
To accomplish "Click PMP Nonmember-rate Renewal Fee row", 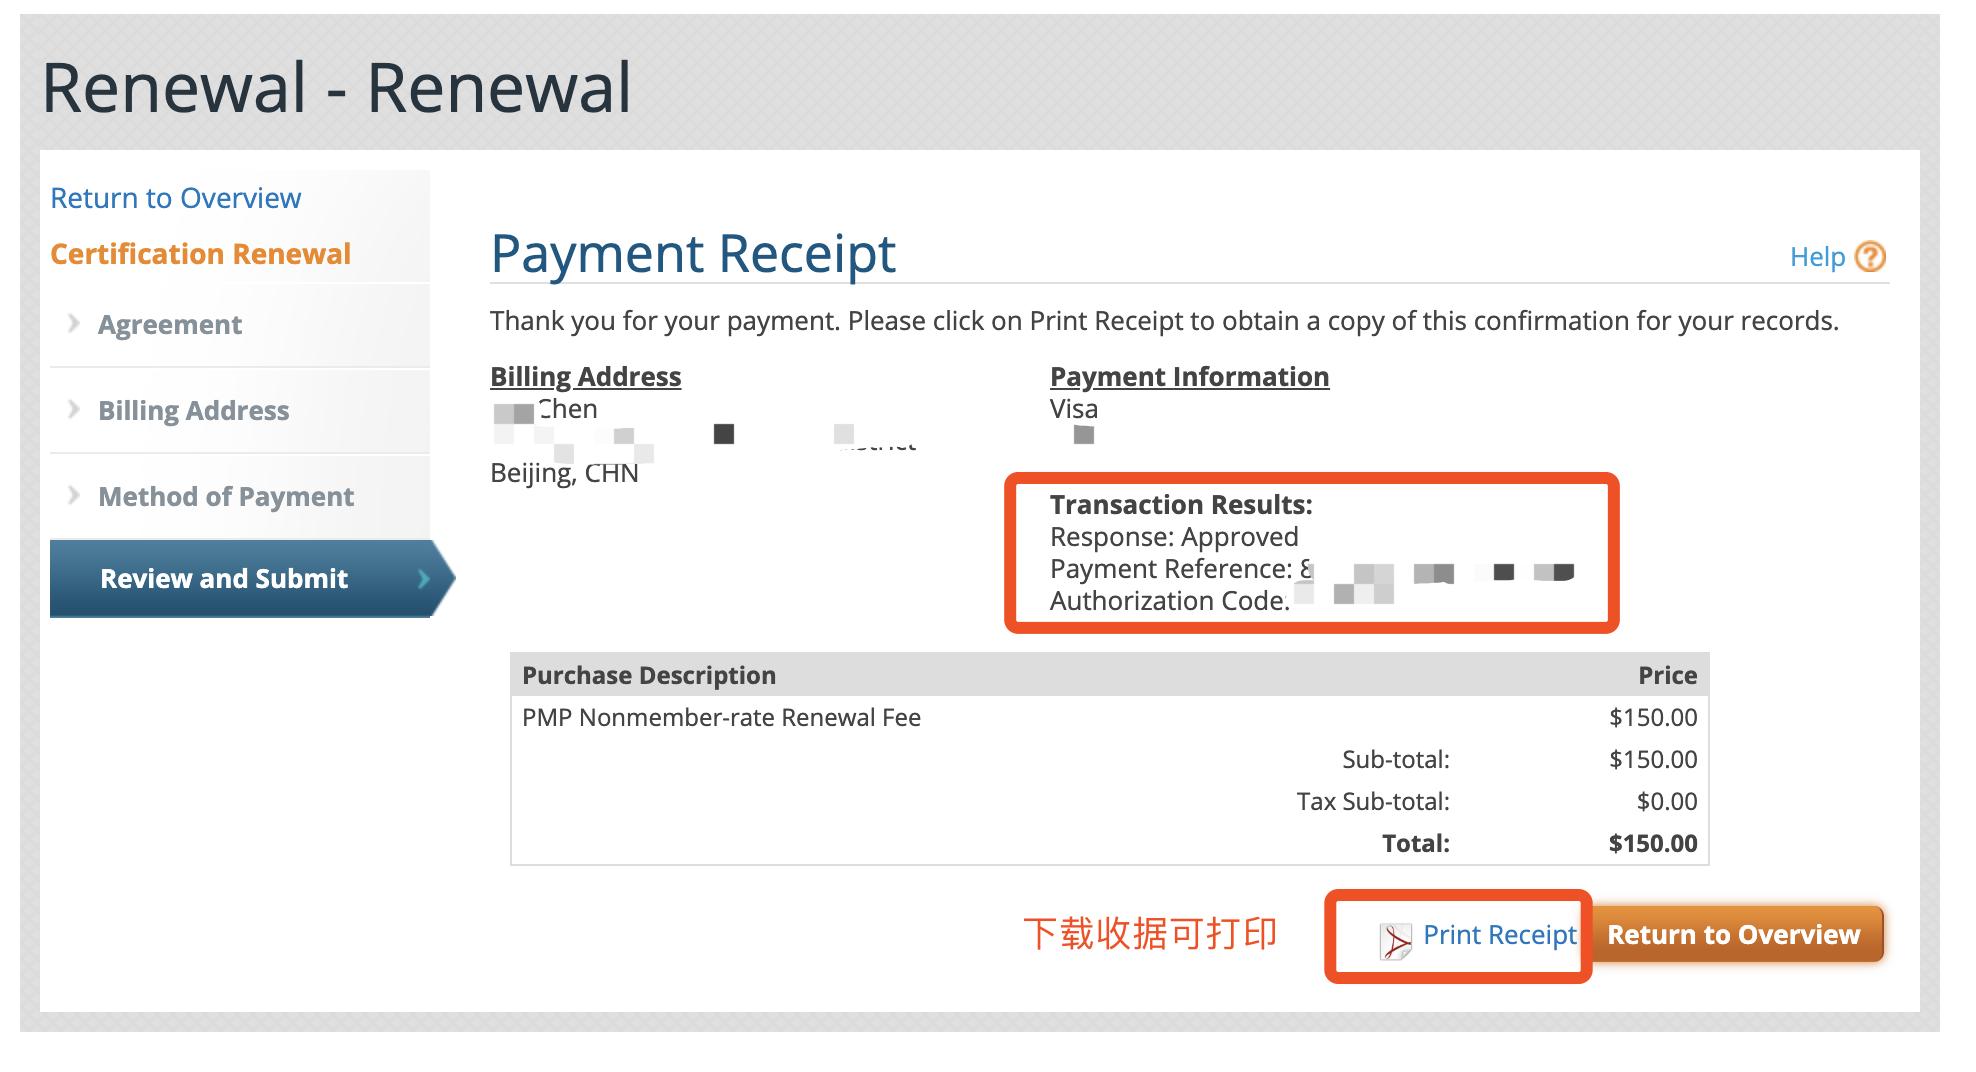I will click(x=722, y=717).
